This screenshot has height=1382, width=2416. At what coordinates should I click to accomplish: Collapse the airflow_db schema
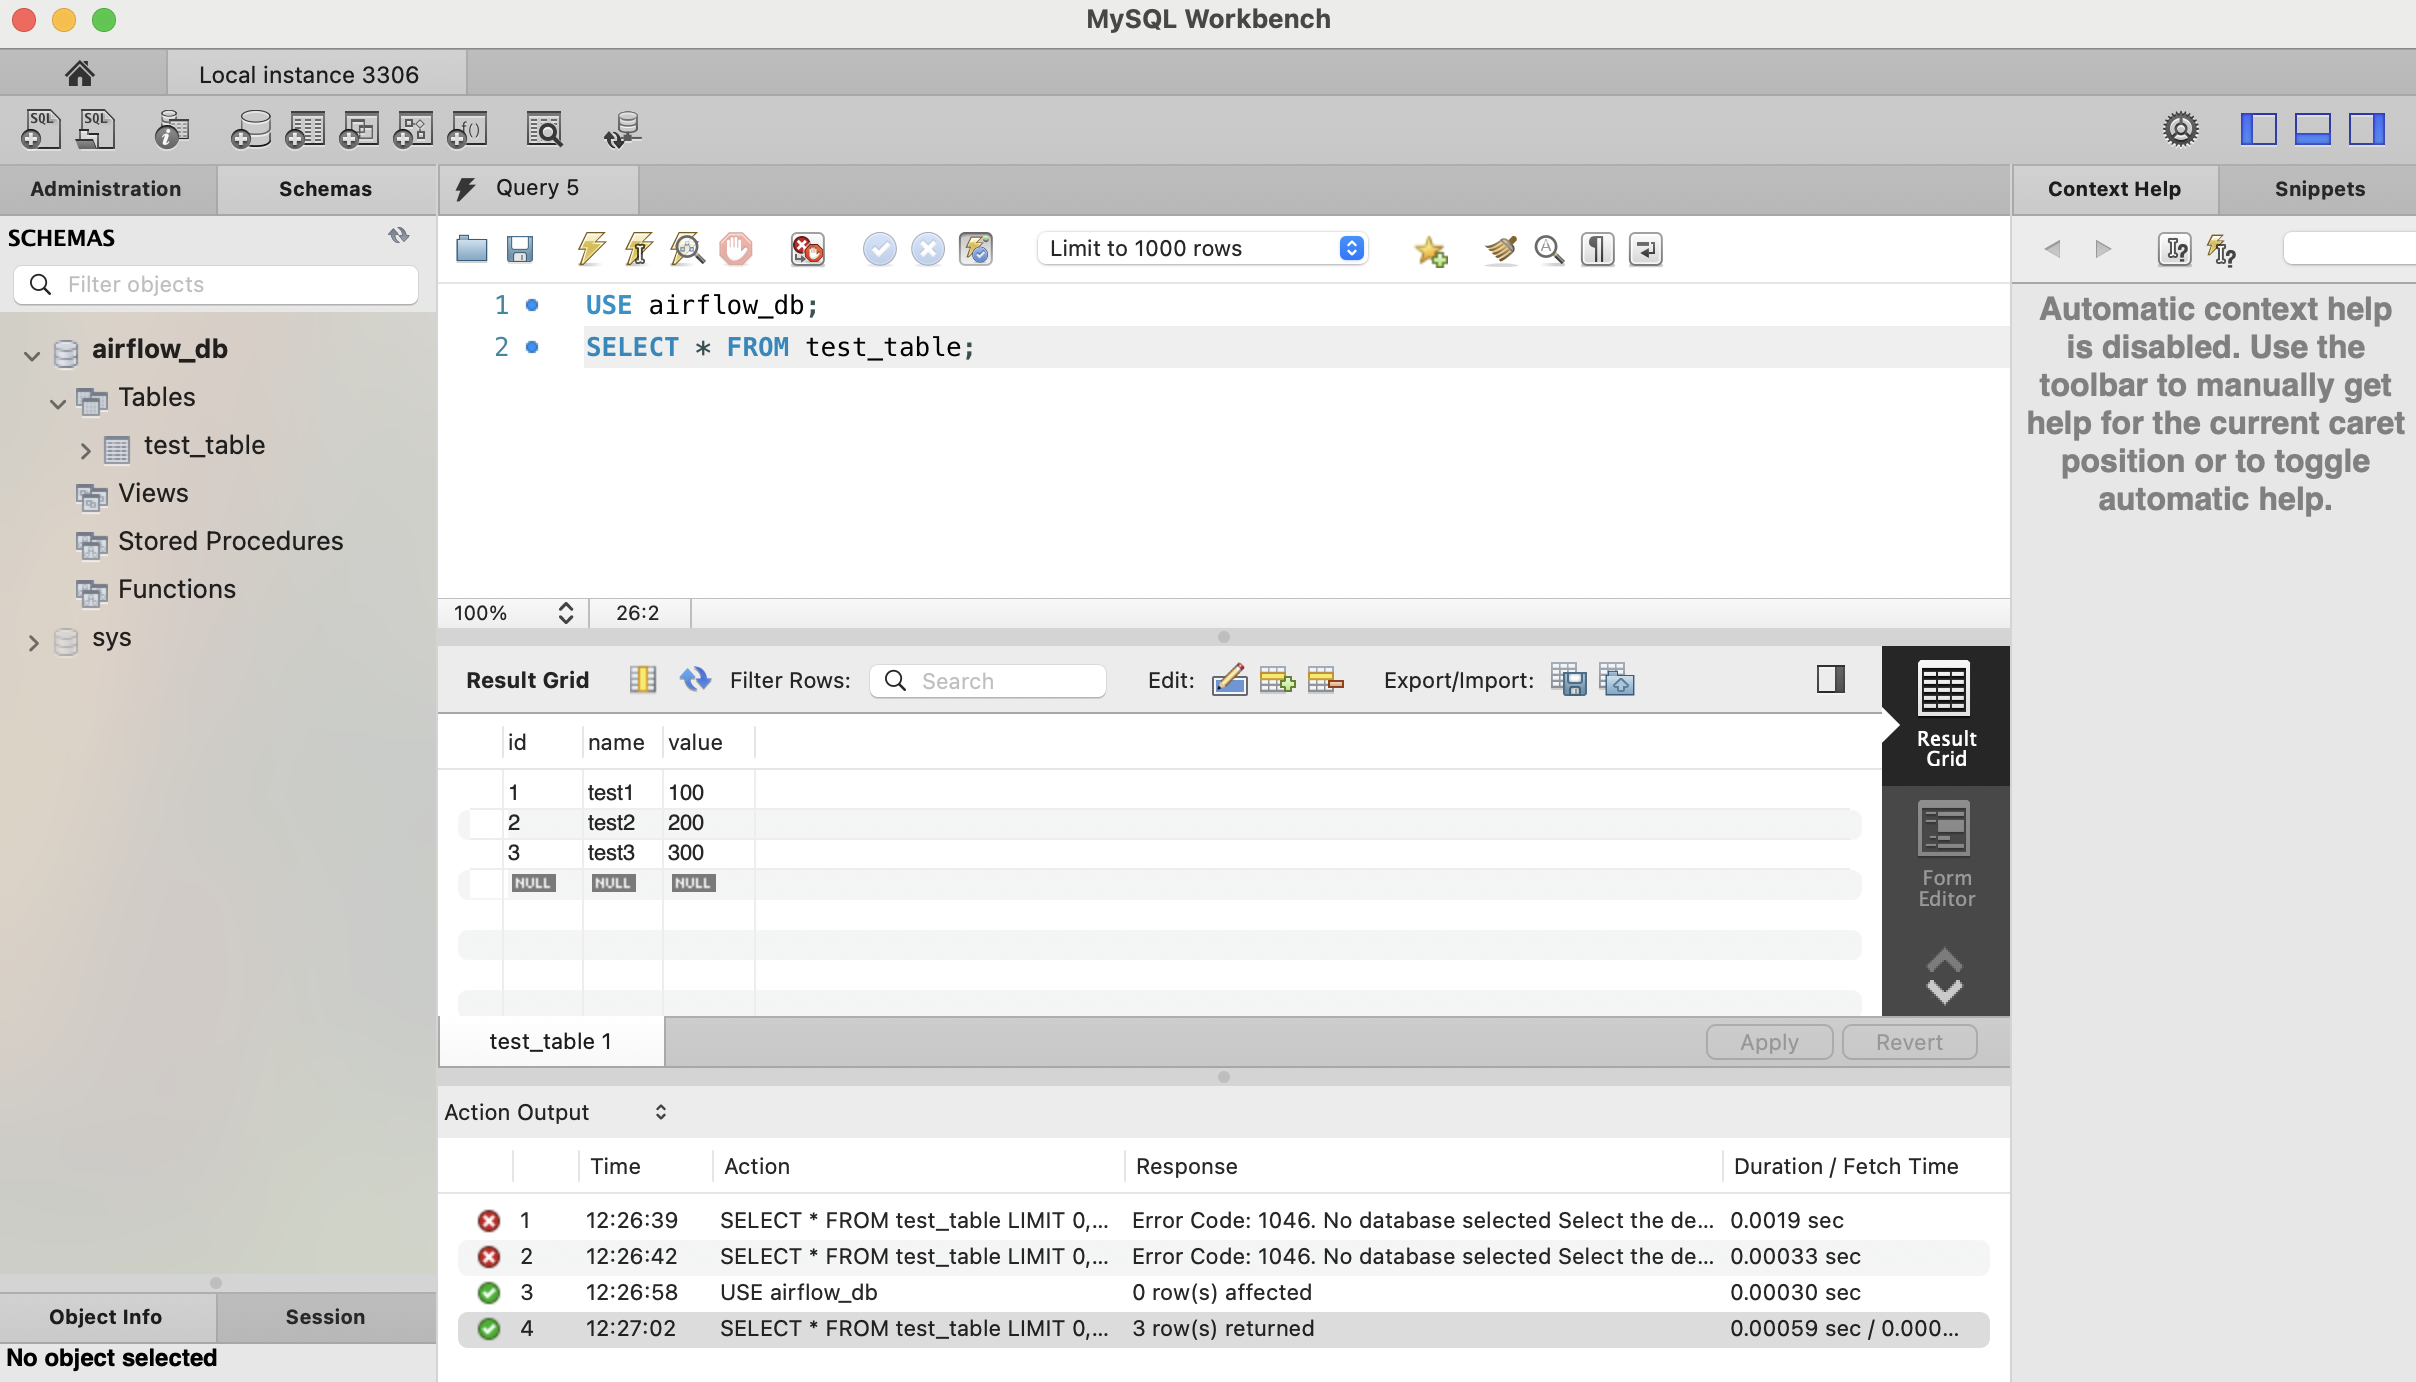pos(32,355)
